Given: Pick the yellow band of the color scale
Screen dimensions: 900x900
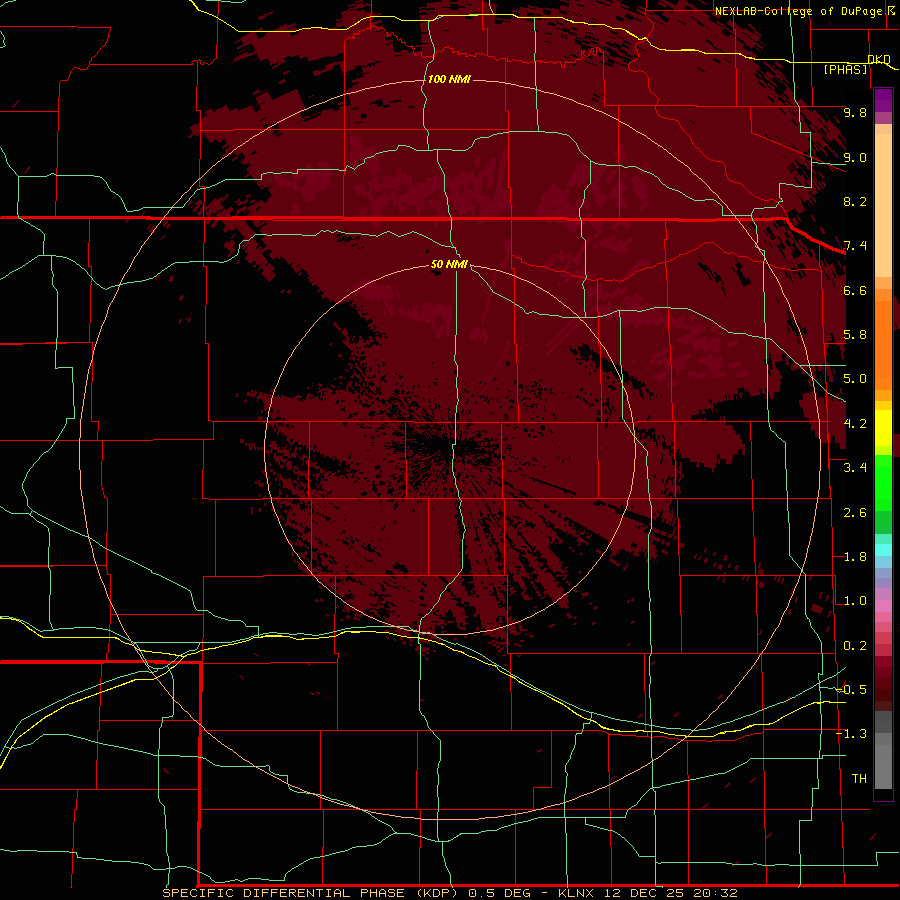Looking at the screenshot, I should (883, 428).
